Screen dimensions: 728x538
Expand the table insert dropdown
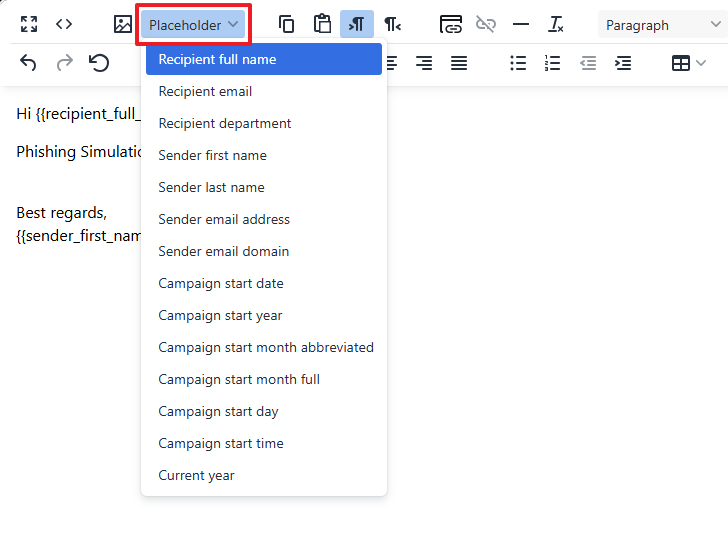click(x=689, y=63)
